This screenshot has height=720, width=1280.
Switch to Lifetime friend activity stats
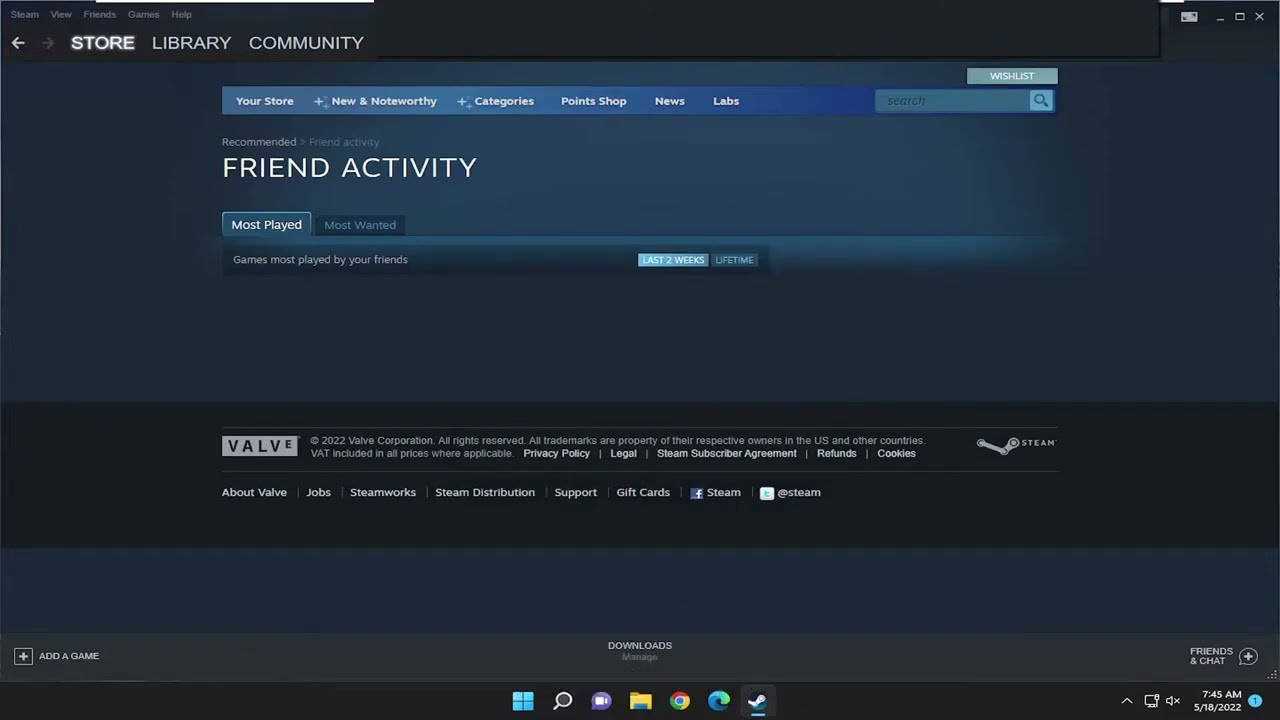pyautogui.click(x=734, y=259)
